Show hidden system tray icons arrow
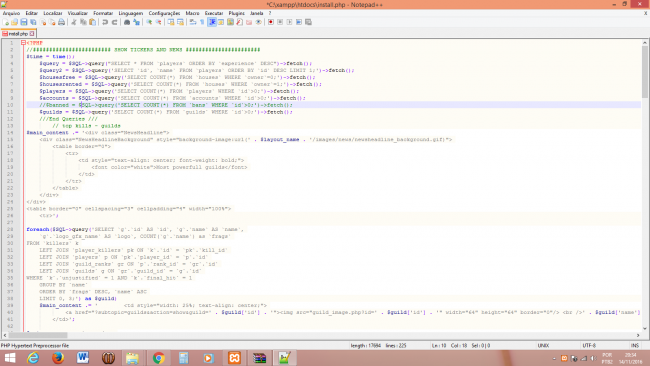650x366 pixels. pos(554,358)
